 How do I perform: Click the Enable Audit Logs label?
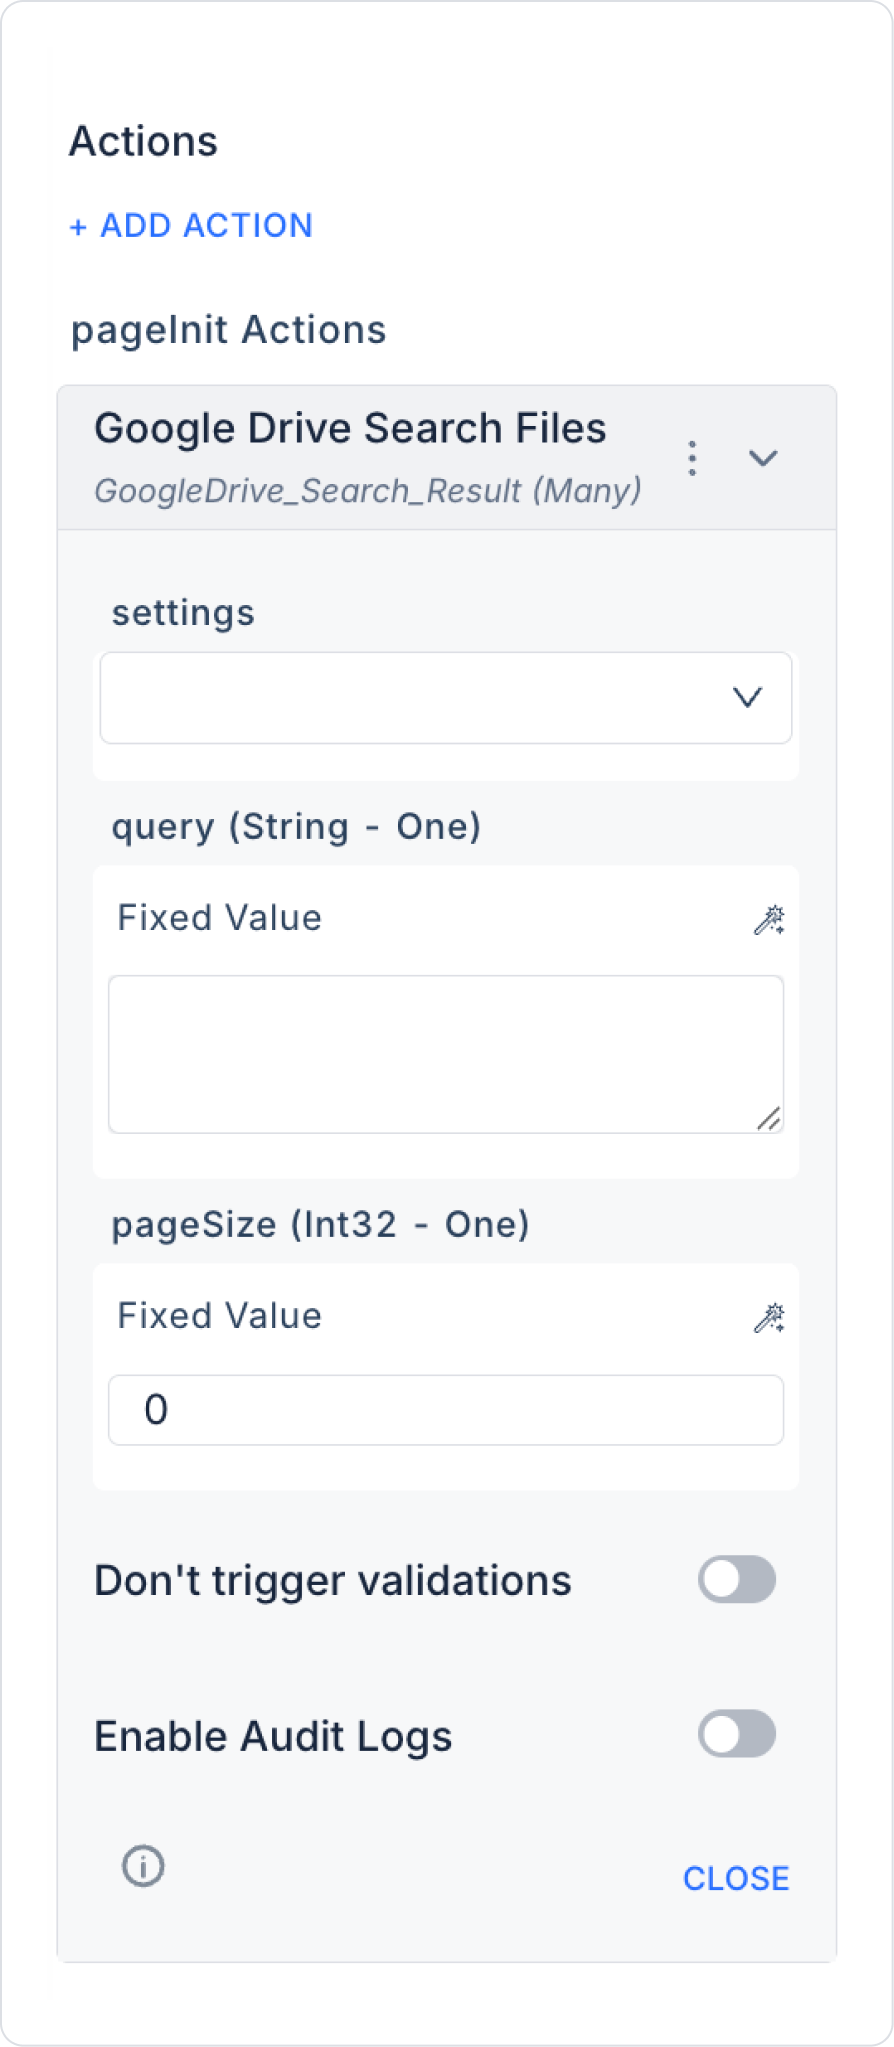[273, 1737]
